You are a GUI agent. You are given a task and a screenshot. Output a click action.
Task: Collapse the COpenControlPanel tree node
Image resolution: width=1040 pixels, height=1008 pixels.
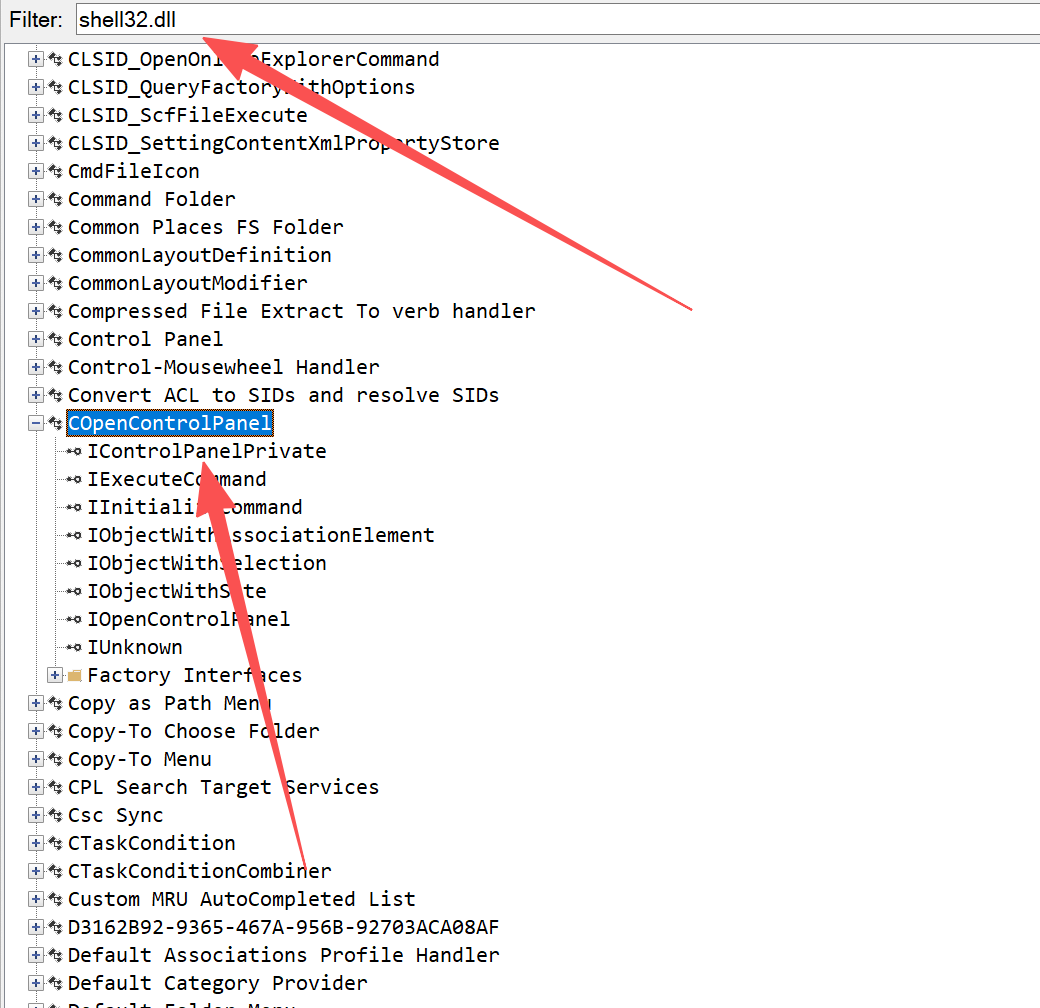point(36,423)
